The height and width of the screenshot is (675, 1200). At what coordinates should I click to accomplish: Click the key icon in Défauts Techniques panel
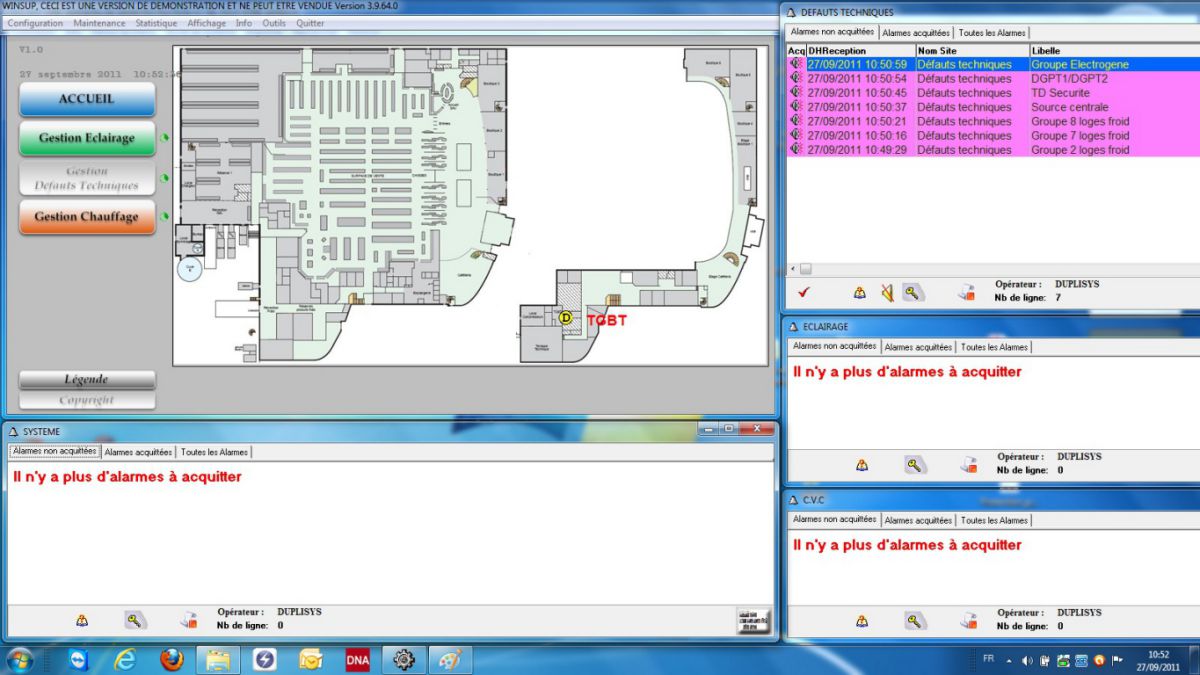coord(913,293)
